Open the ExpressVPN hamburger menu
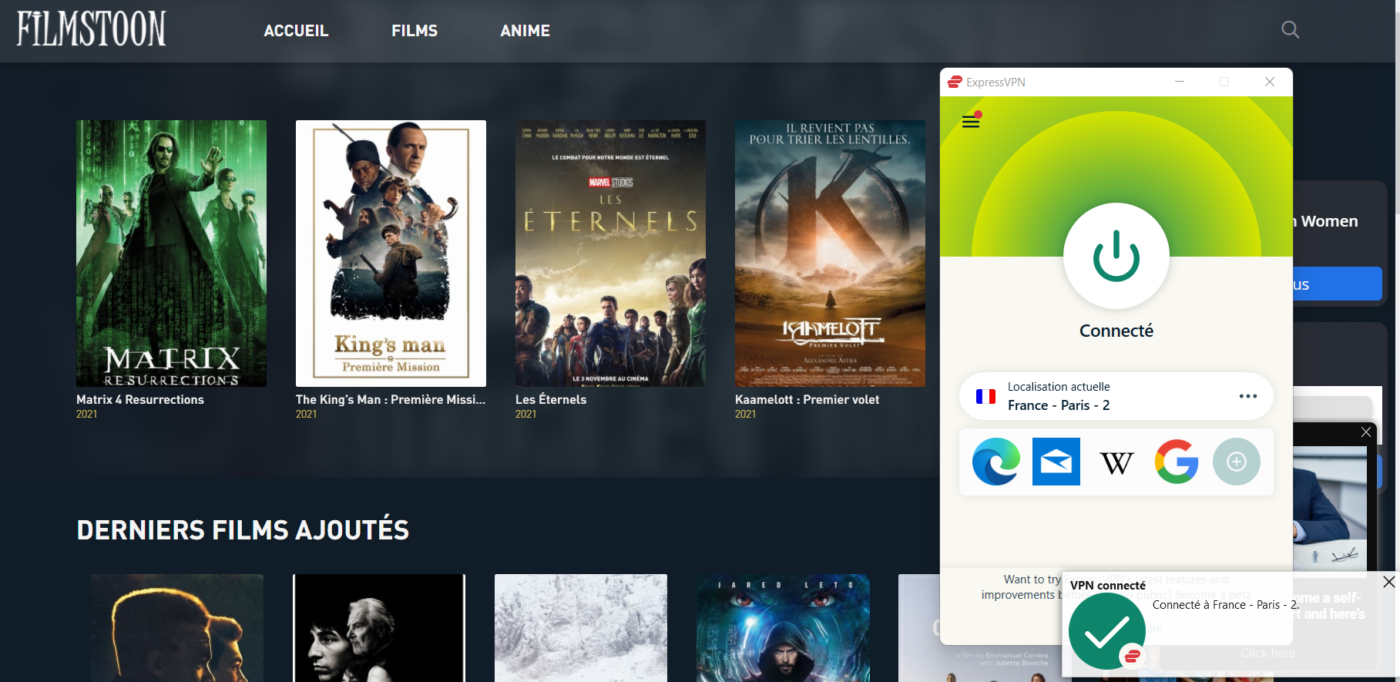Image resolution: width=1400 pixels, height=682 pixels. pyautogui.click(x=970, y=122)
